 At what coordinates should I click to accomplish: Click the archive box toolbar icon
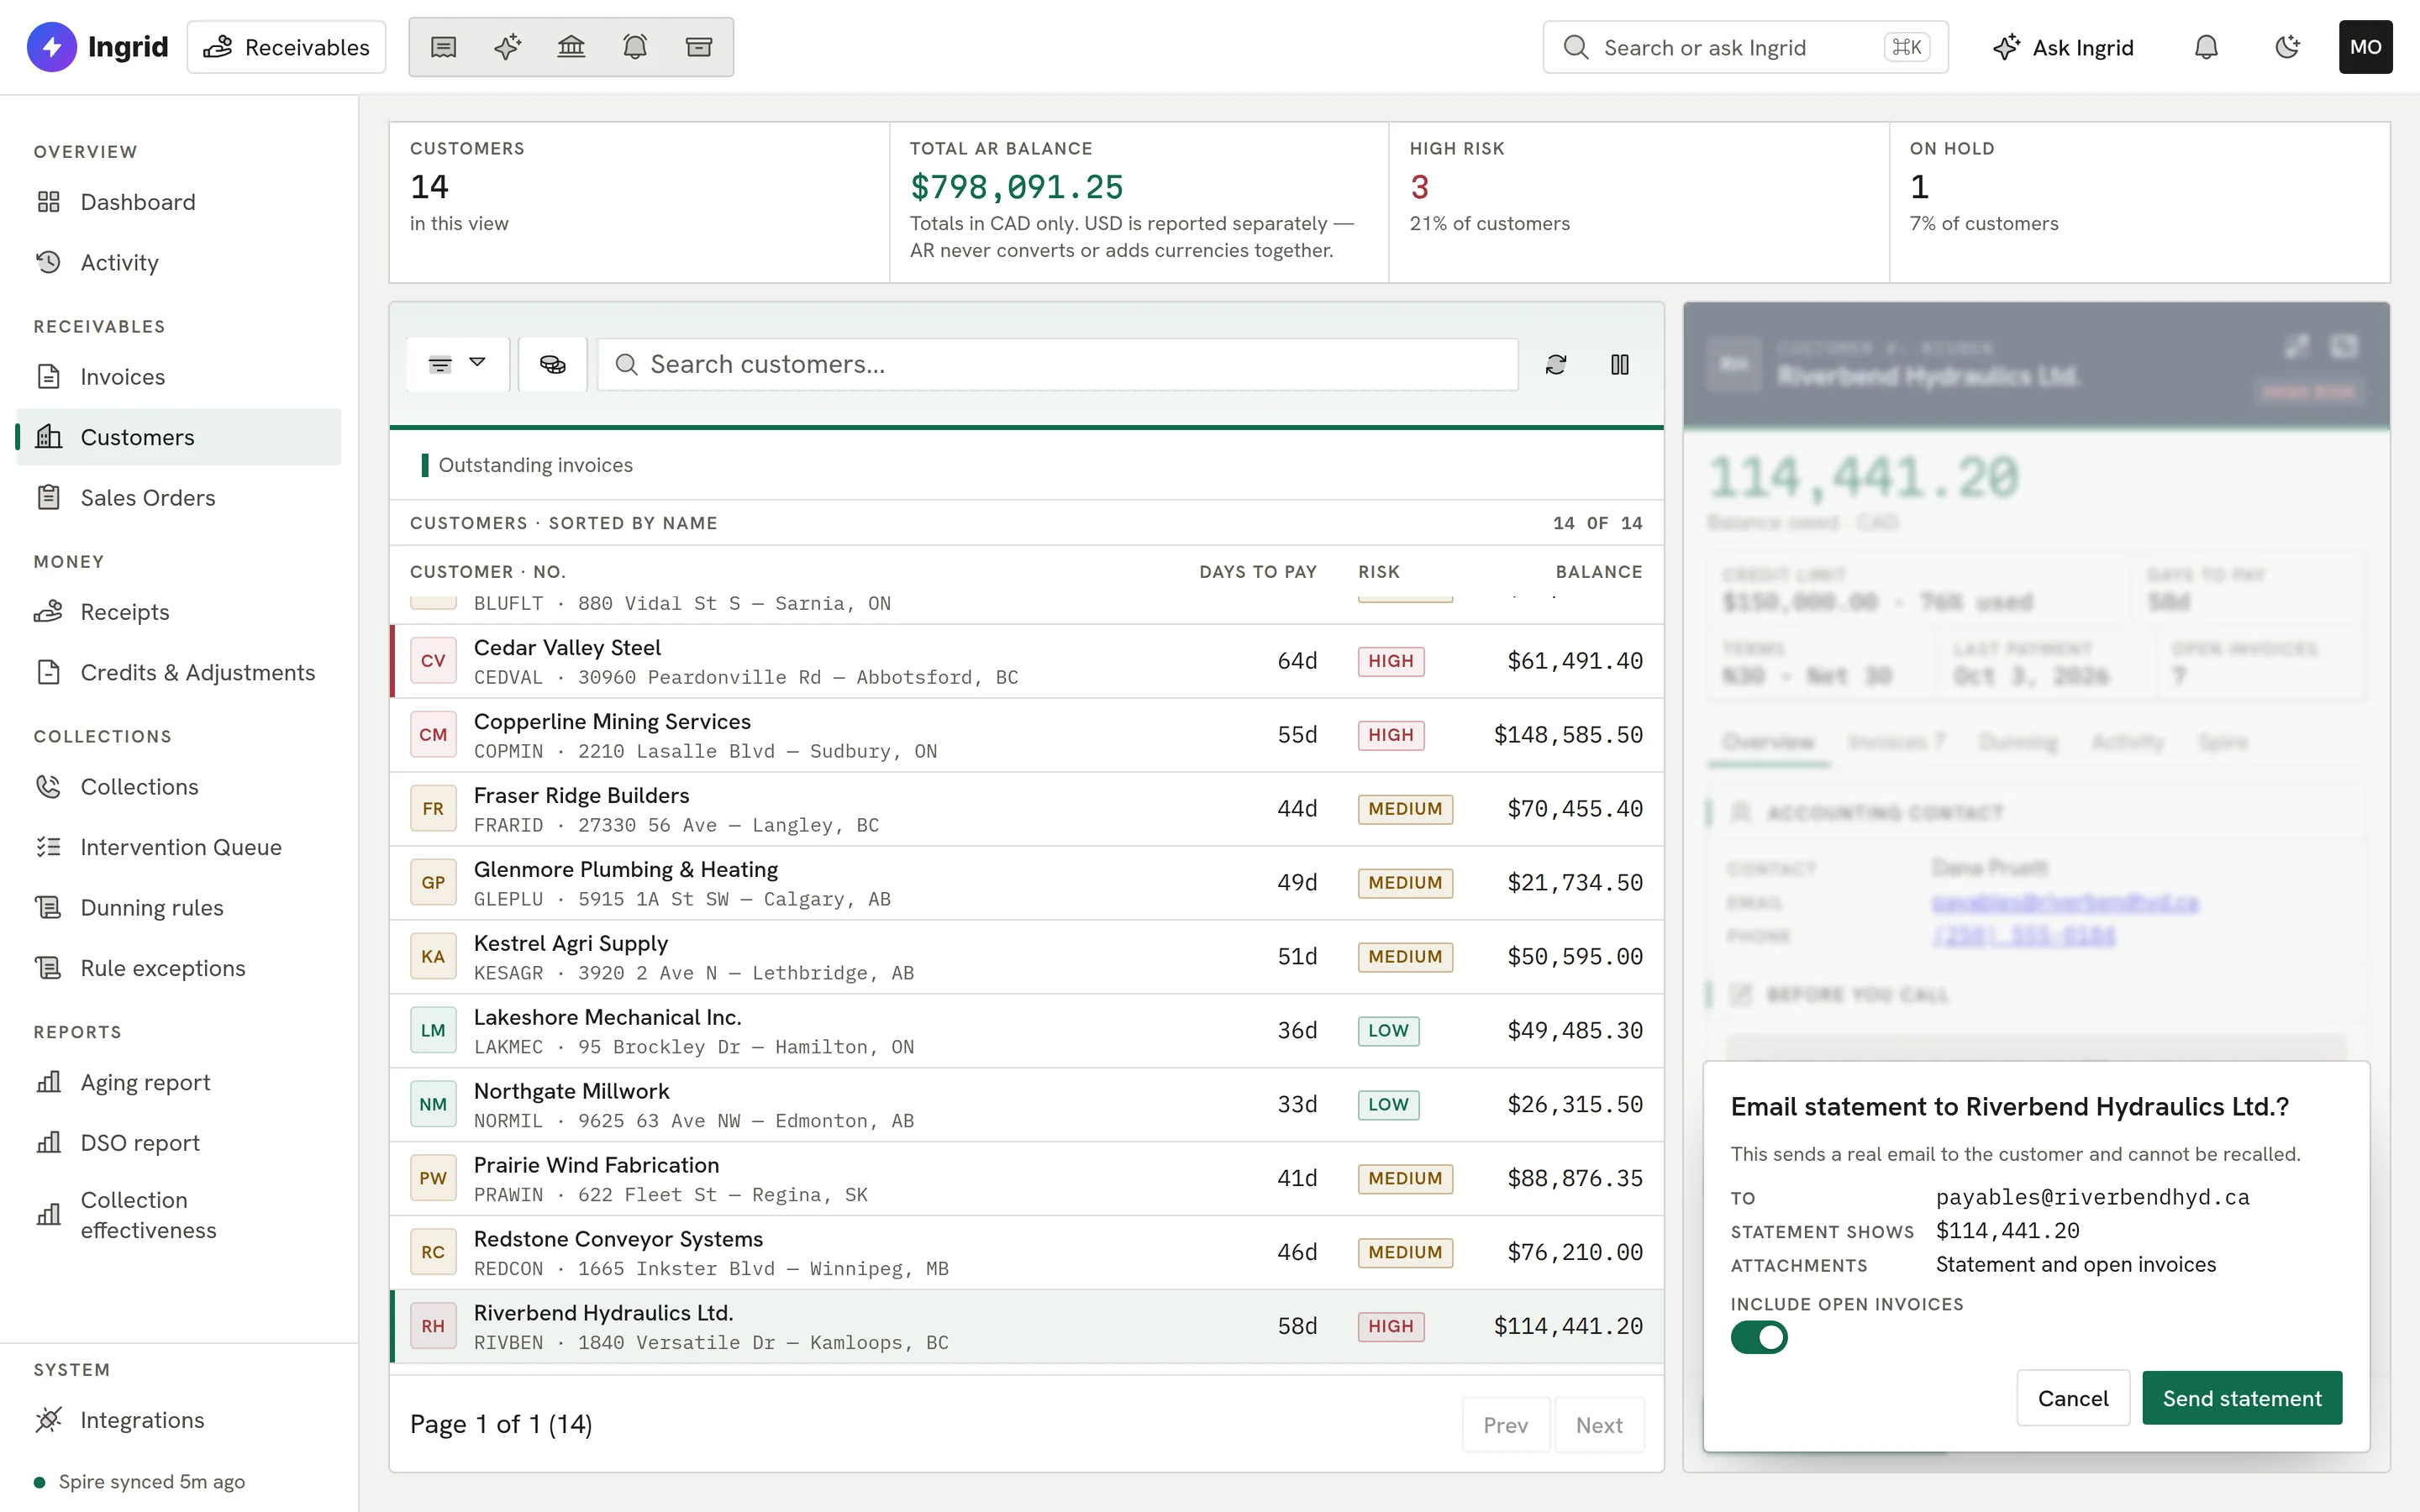(x=699, y=47)
